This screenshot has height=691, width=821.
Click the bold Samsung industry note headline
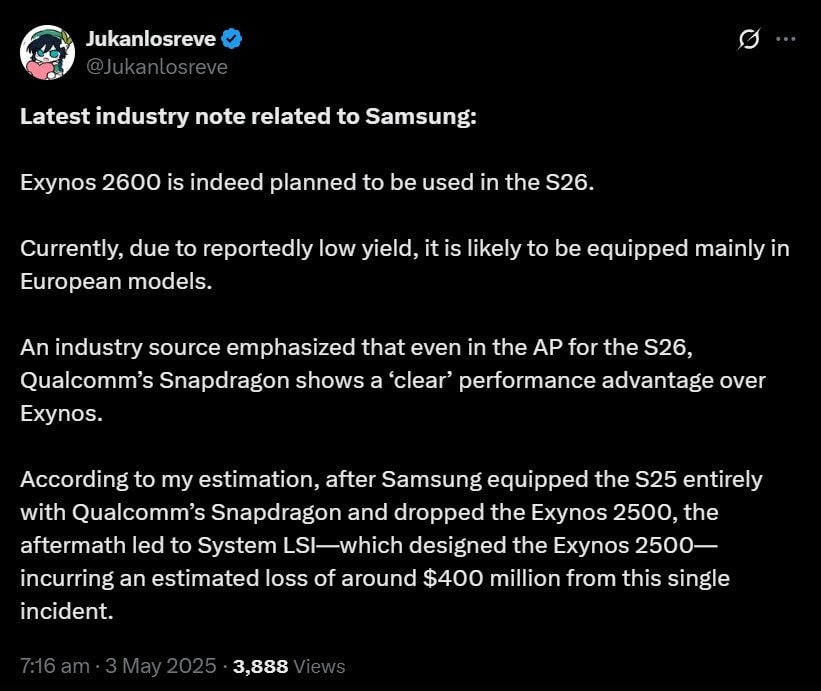(x=249, y=117)
